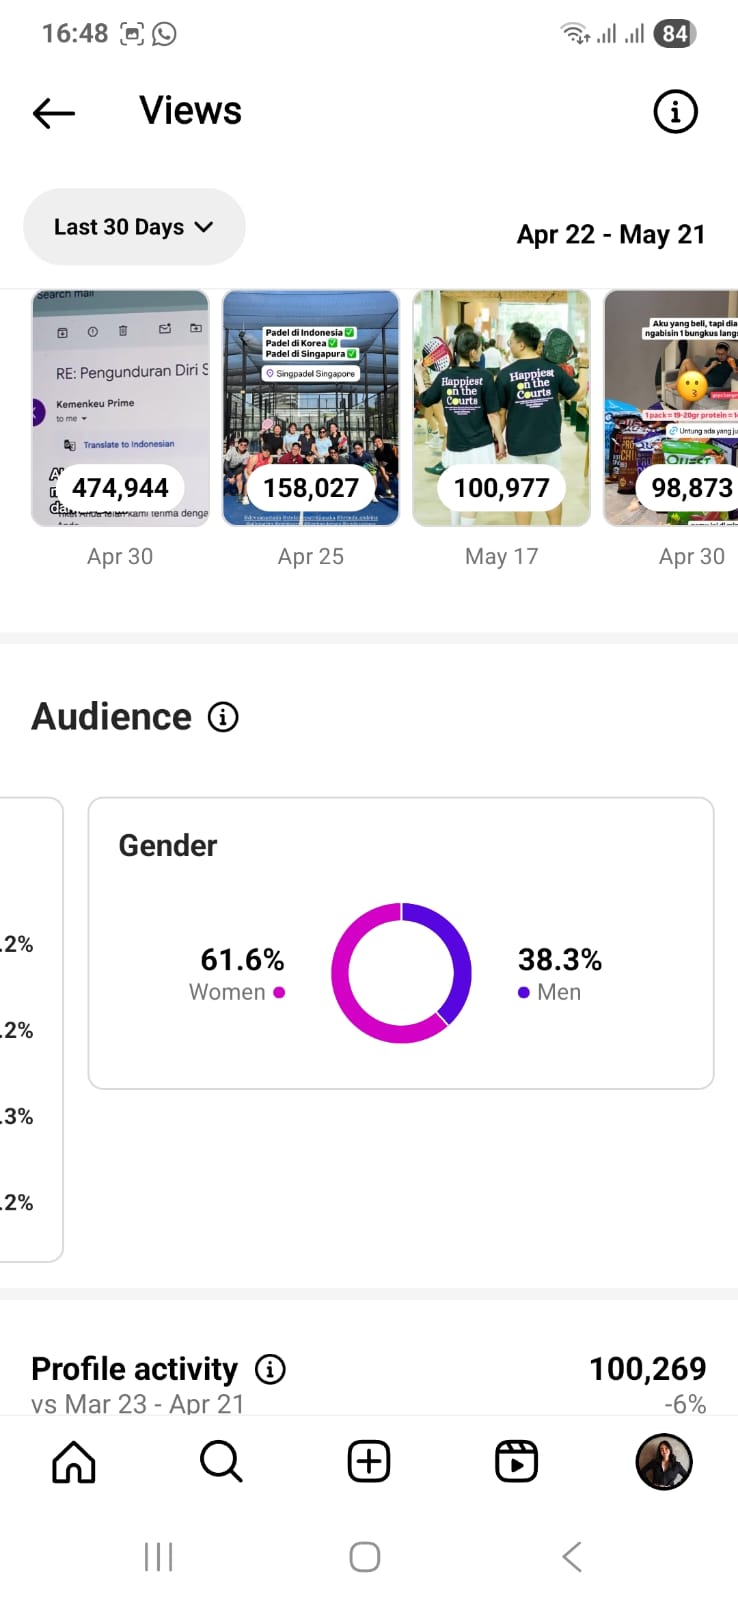Tap the Audience info icon
This screenshot has height=1600, width=738.
(x=223, y=717)
